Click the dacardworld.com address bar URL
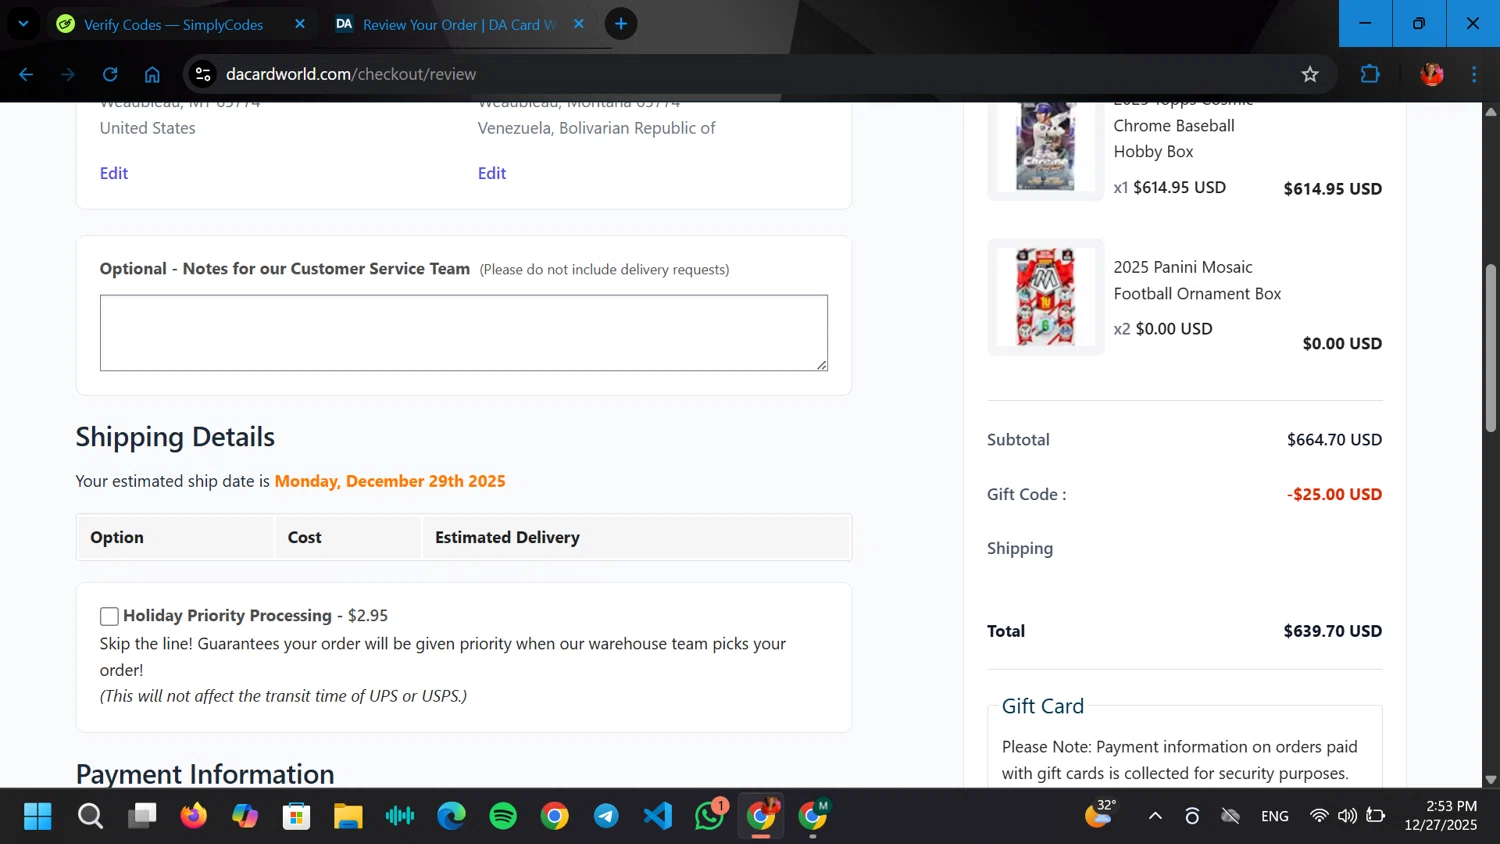This screenshot has height=844, width=1500. (350, 74)
